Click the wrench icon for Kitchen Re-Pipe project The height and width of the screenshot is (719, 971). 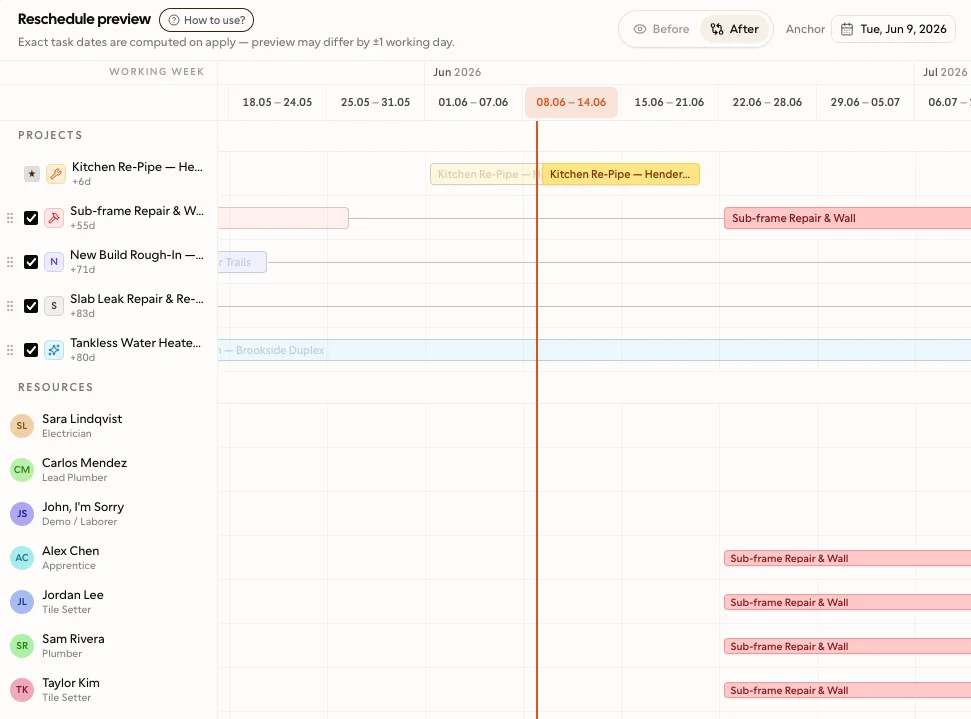56,174
